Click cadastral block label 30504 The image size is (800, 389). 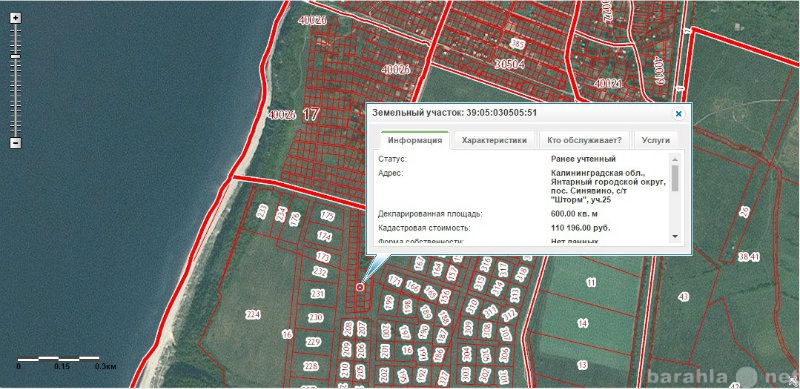[x=510, y=65]
